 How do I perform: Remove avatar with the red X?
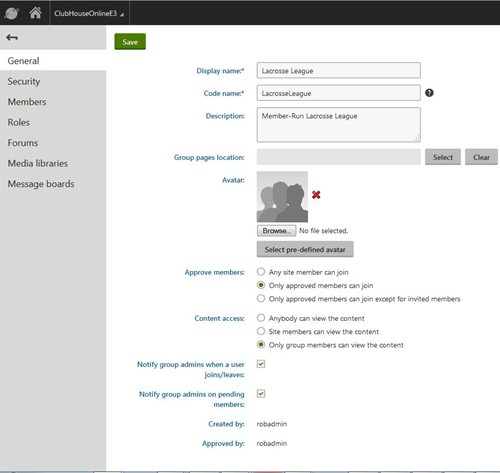click(x=316, y=195)
